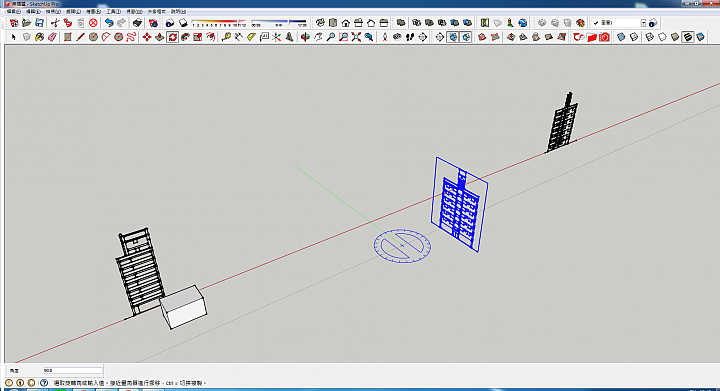Screen dimensions: 720x391
Task: Select the arrow Select tool
Action: [x=14, y=37]
